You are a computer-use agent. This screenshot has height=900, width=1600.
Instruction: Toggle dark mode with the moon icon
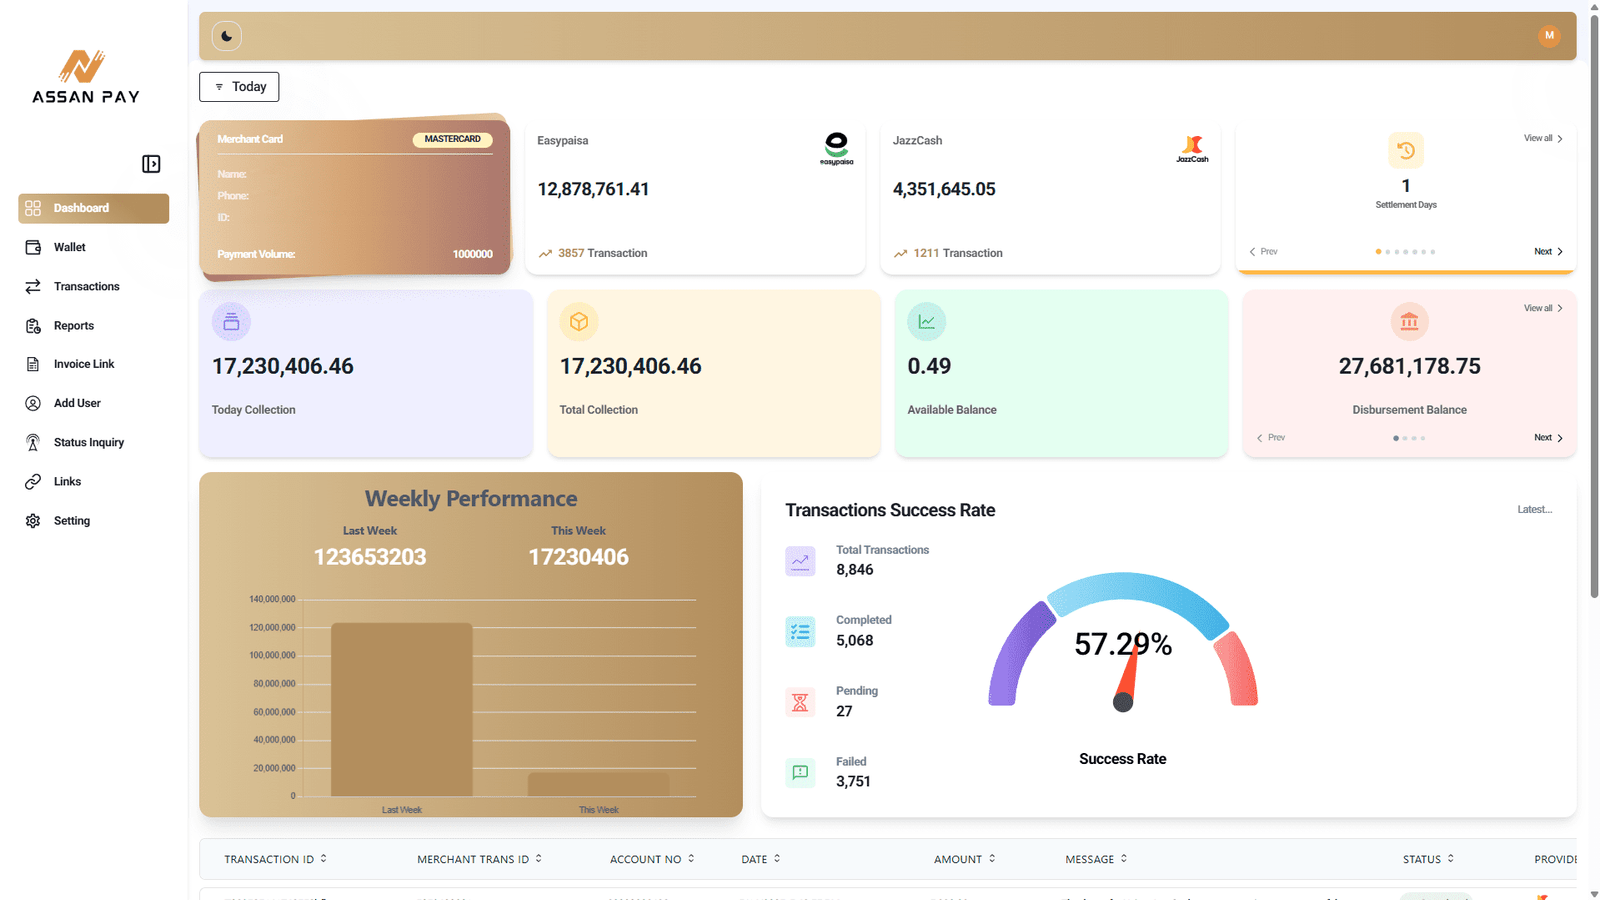pos(227,36)
